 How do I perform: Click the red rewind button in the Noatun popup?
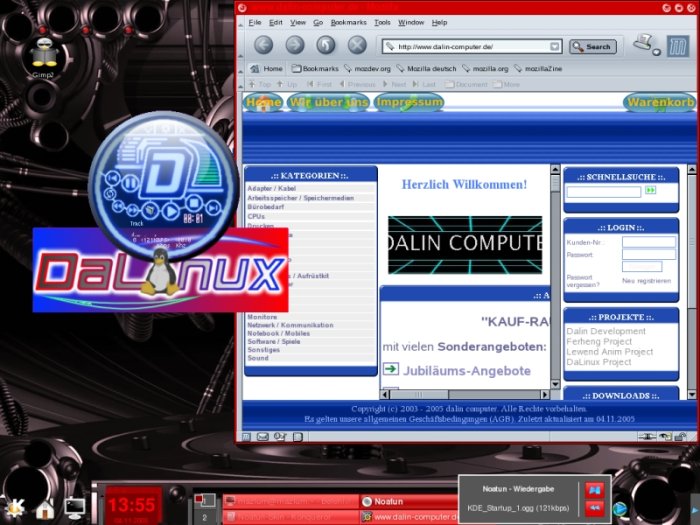[x=594, y=508]
